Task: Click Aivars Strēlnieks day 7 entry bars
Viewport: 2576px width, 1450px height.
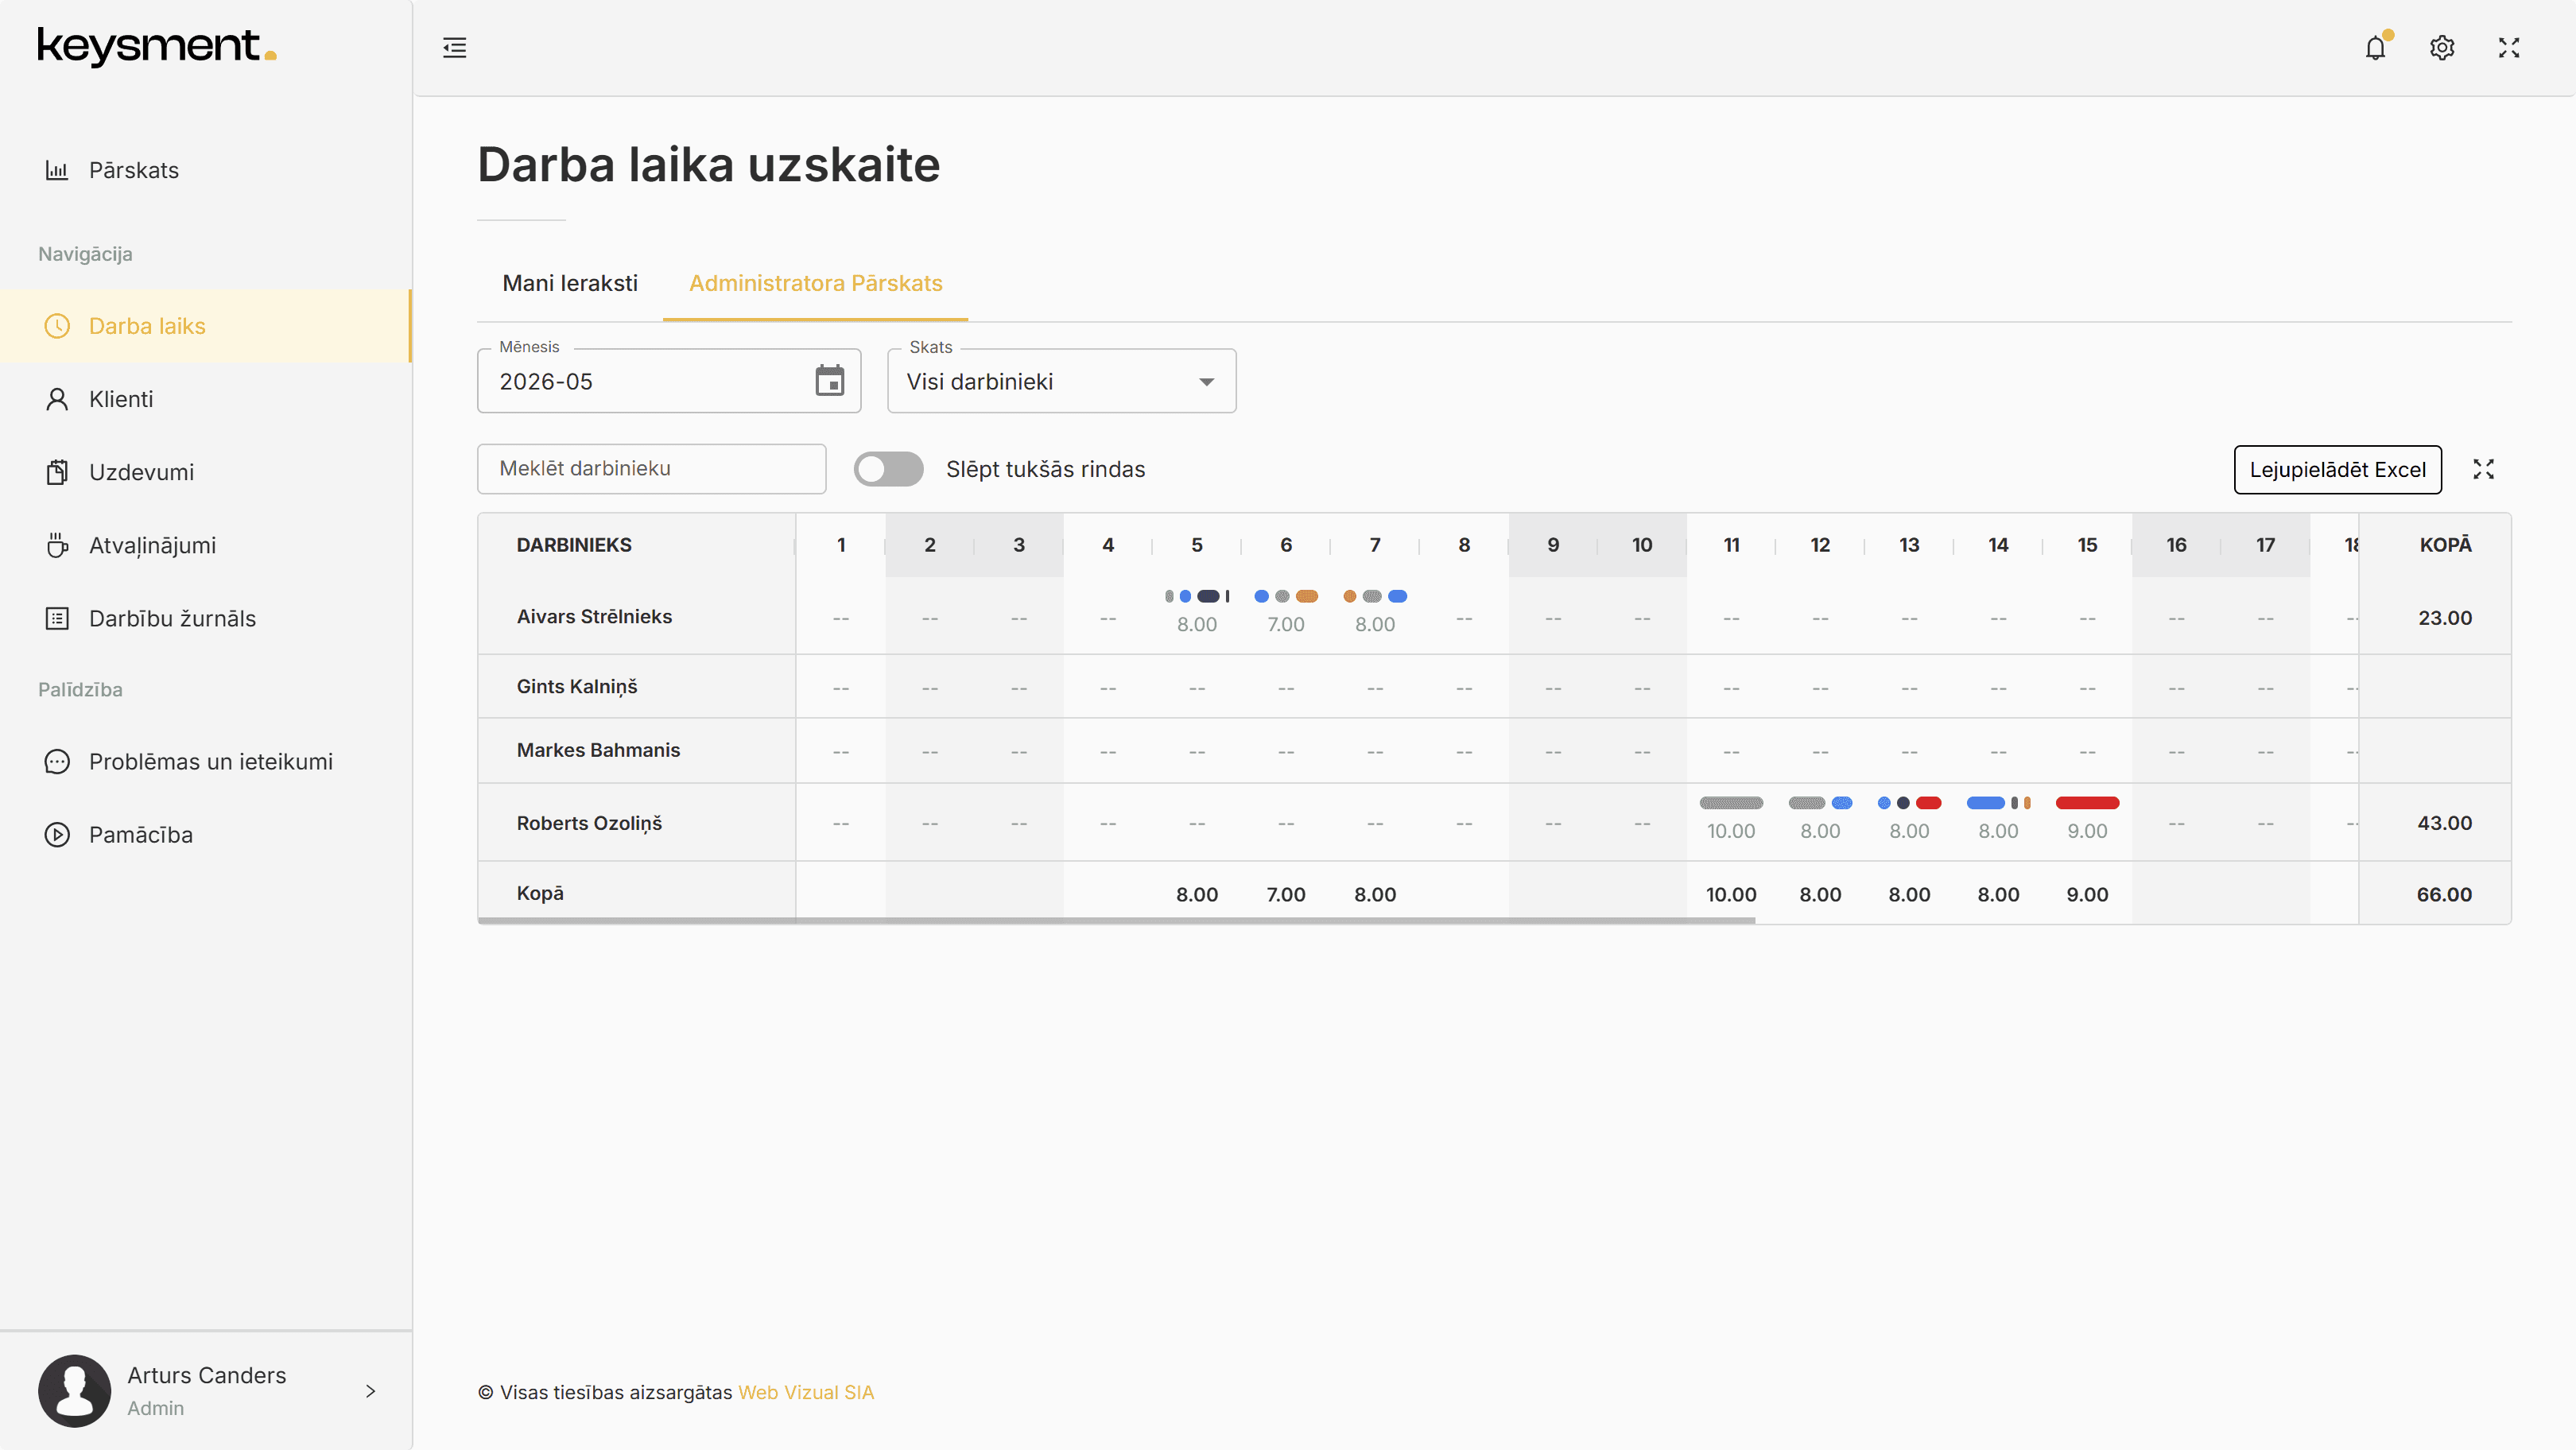Action: 1375,596
